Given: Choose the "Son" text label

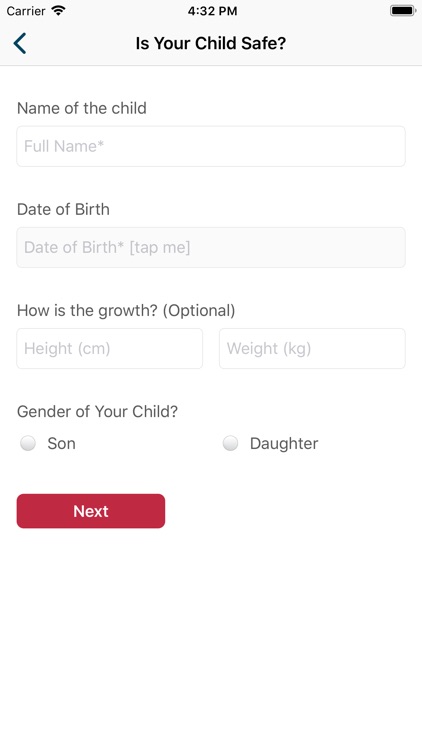Looking at the screenshot, I should 61,443.
